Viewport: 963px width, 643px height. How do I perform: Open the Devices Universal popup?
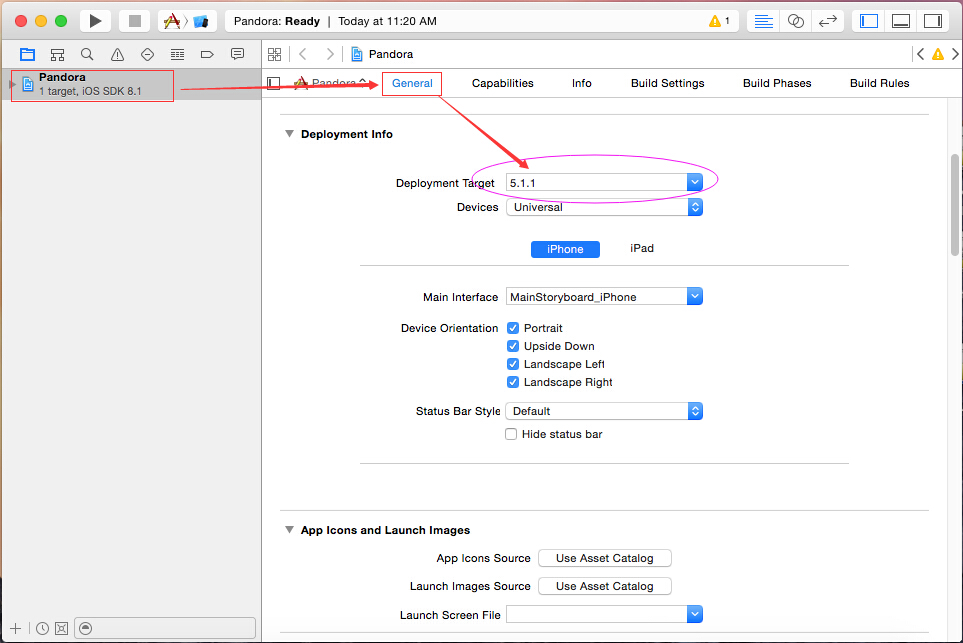coord(604,207)
